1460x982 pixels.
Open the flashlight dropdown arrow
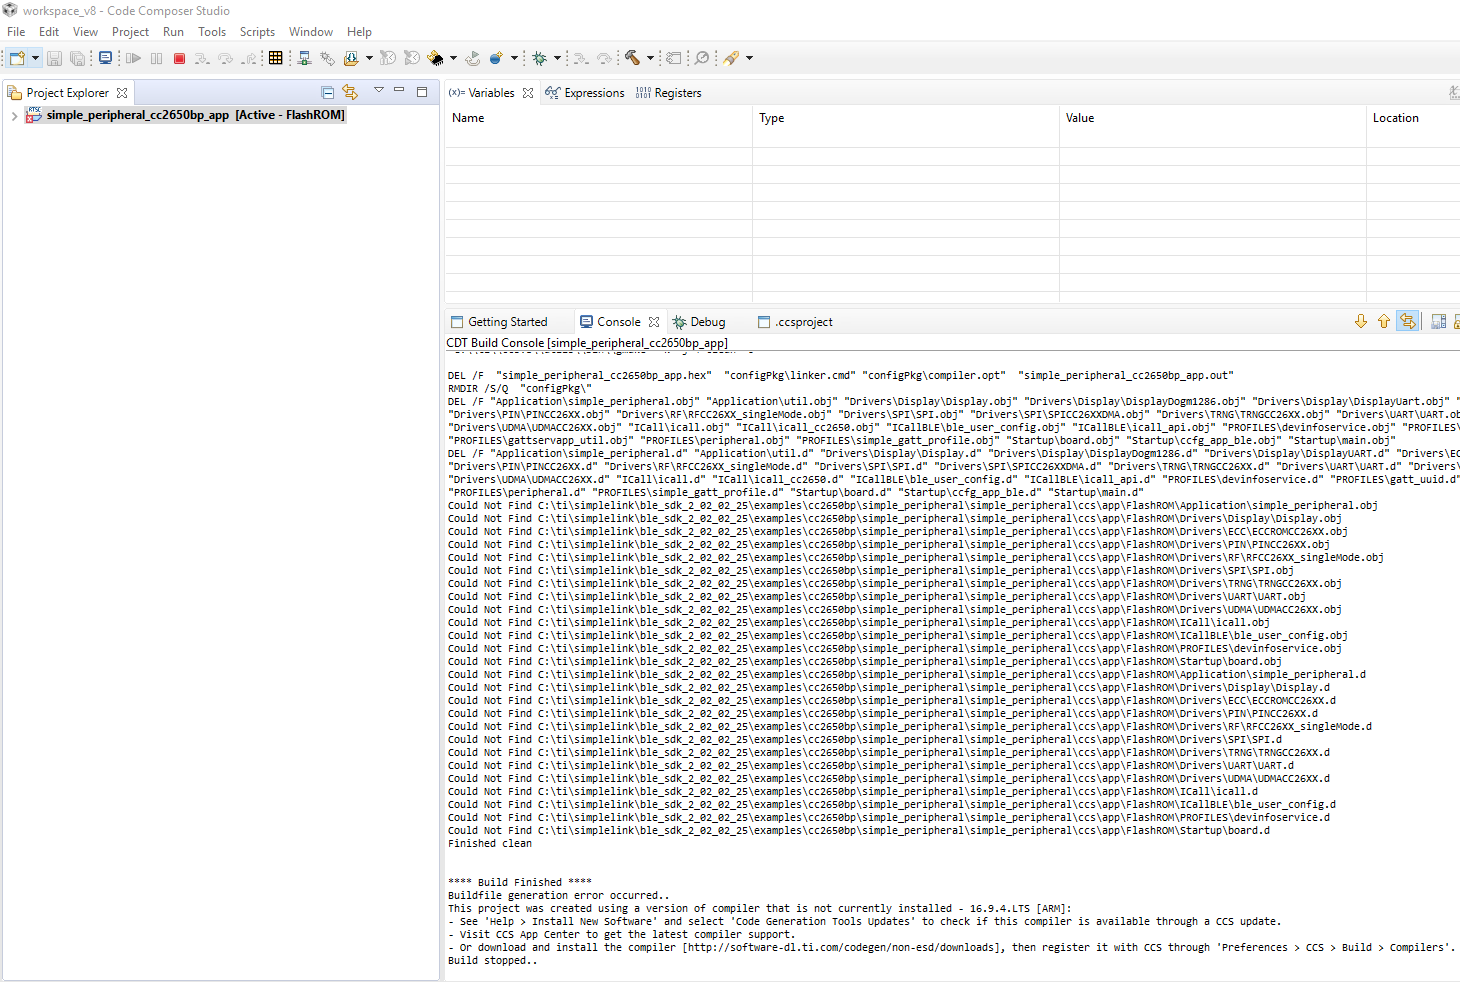pyautogui.click(x=749, y=58)
